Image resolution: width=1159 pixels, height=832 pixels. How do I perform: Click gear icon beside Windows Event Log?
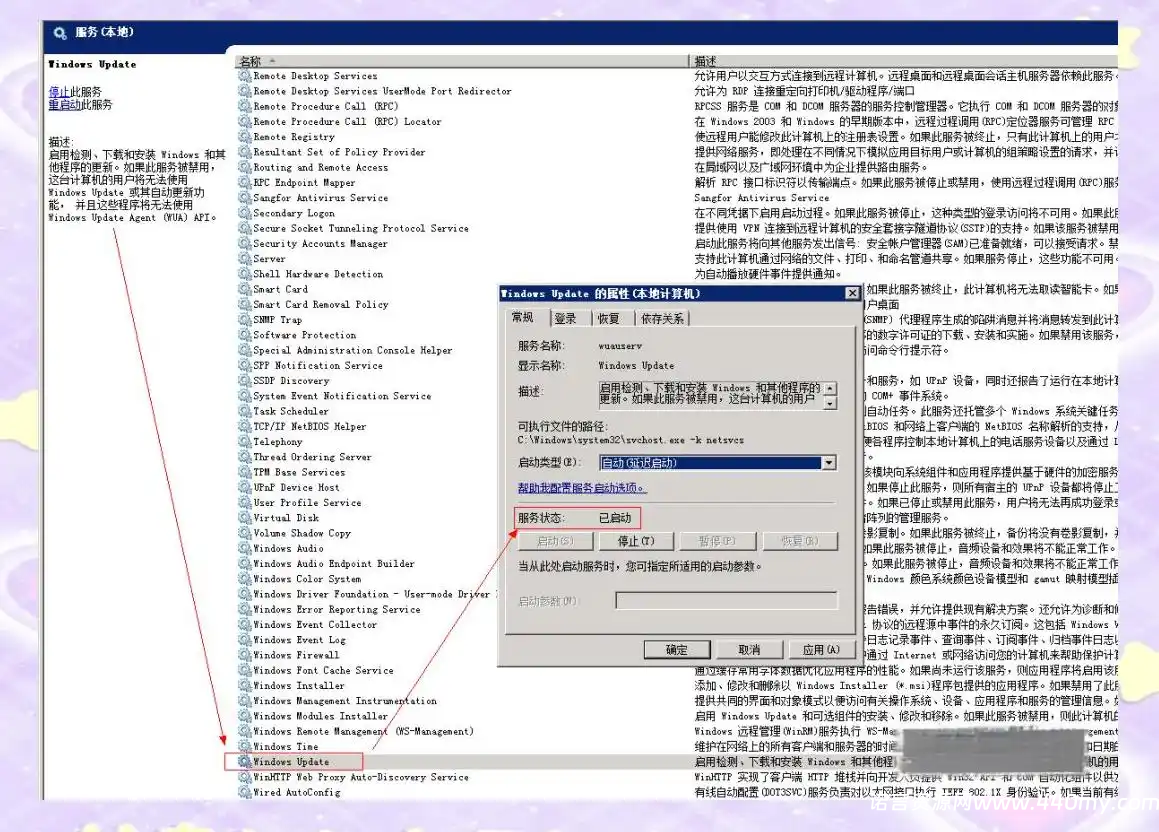[244, 640]
